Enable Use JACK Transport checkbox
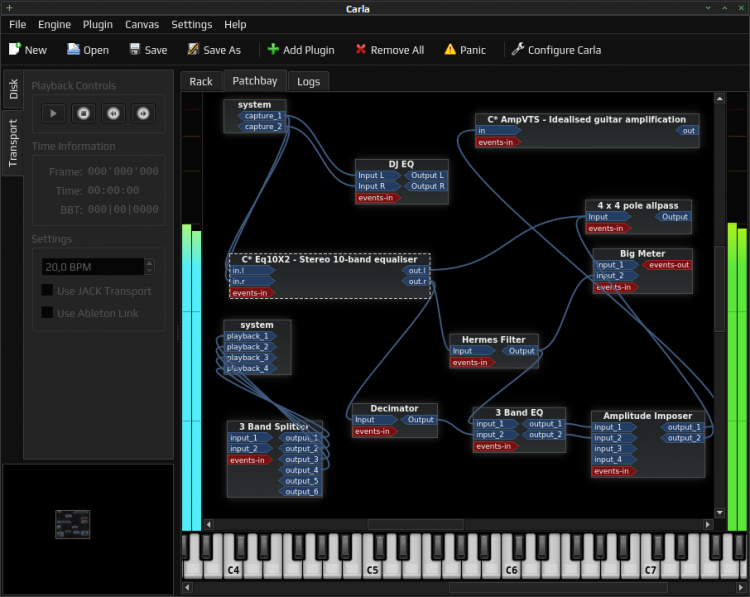The width and height of the screenshot is (750, 597). (47, 290)
